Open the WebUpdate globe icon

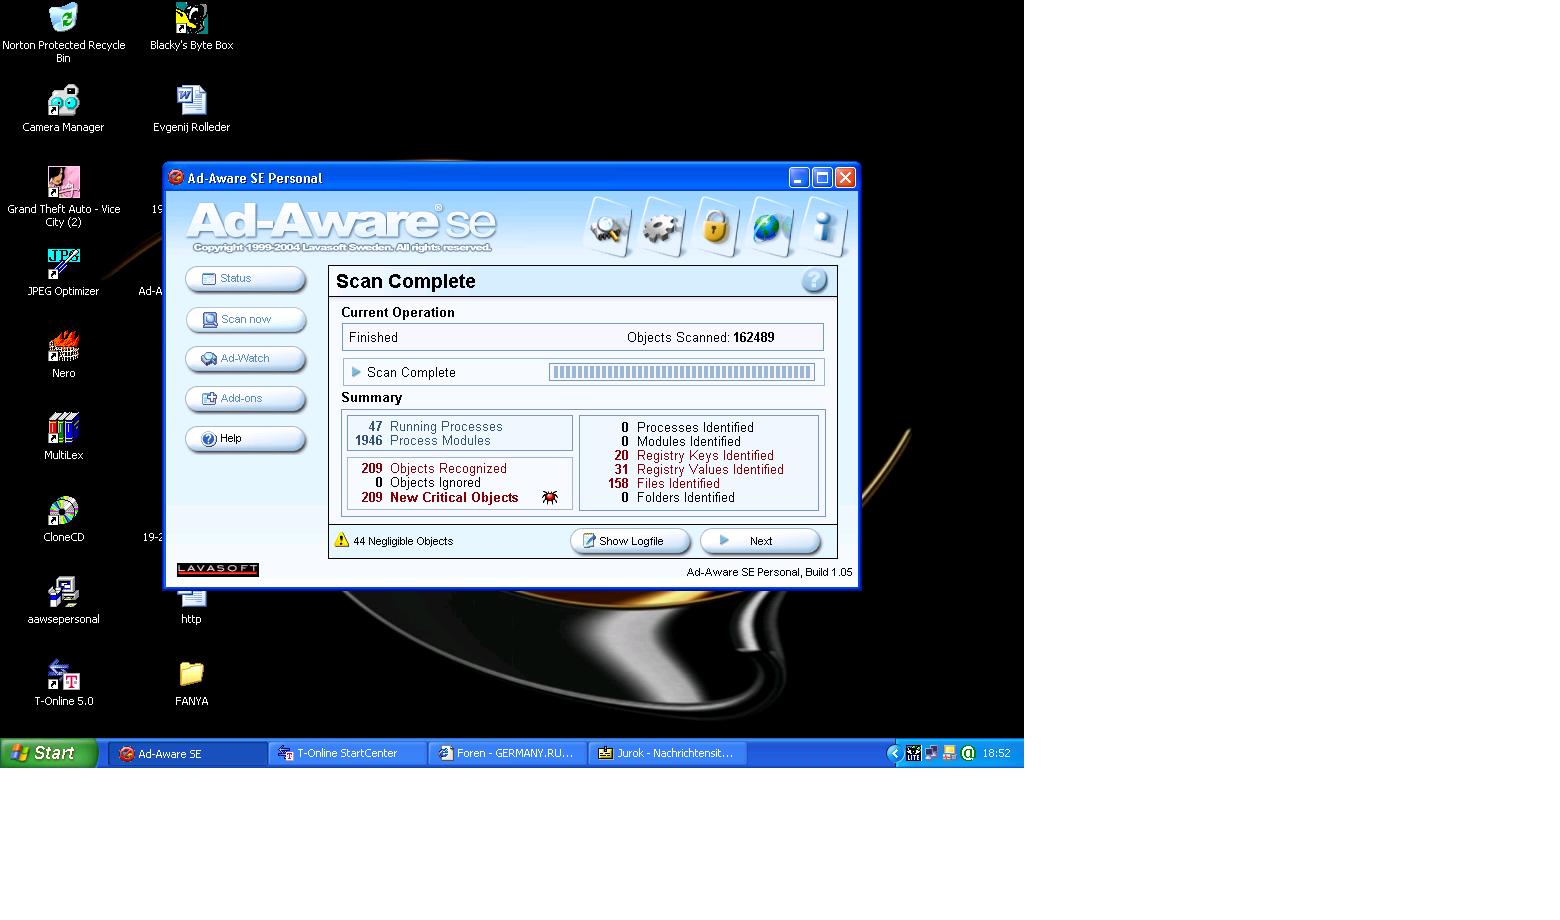[x=768, y=227]
